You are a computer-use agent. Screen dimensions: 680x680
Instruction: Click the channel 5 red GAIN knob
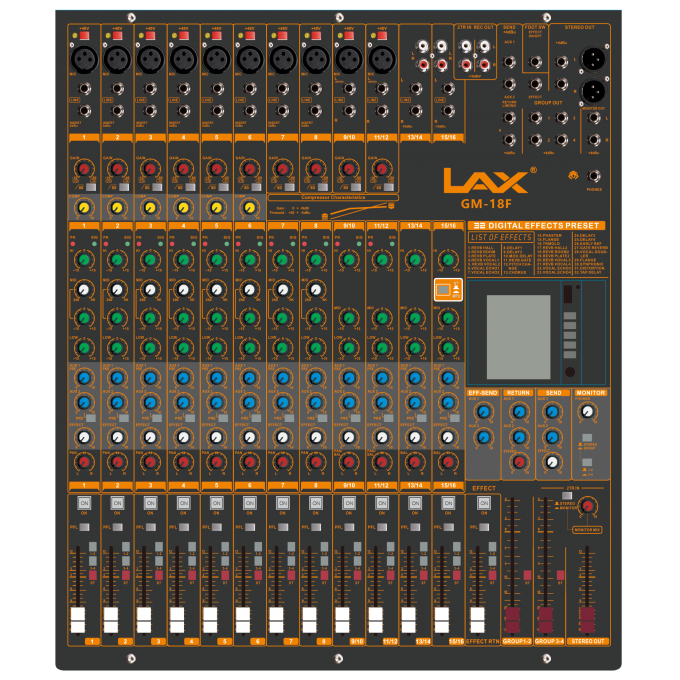click(216, 169)
